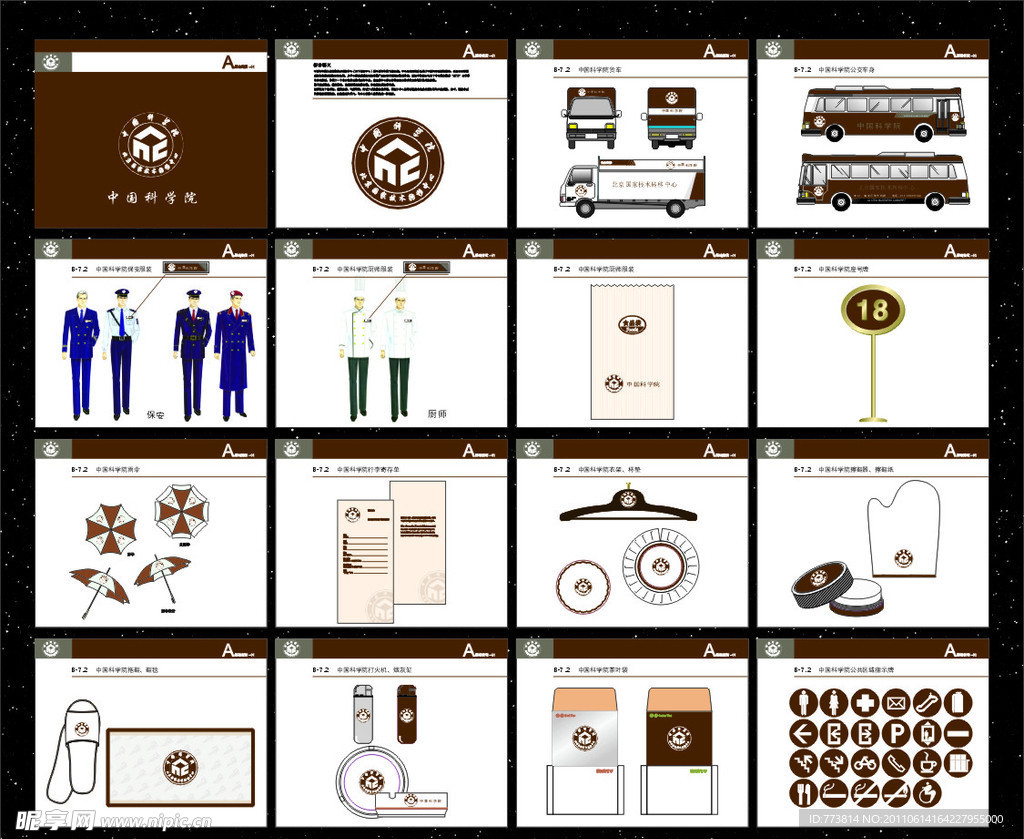Select the brown clothes hanger
Image resolution: width=1024 pixels, height=839 pixels.
(628, 502)
